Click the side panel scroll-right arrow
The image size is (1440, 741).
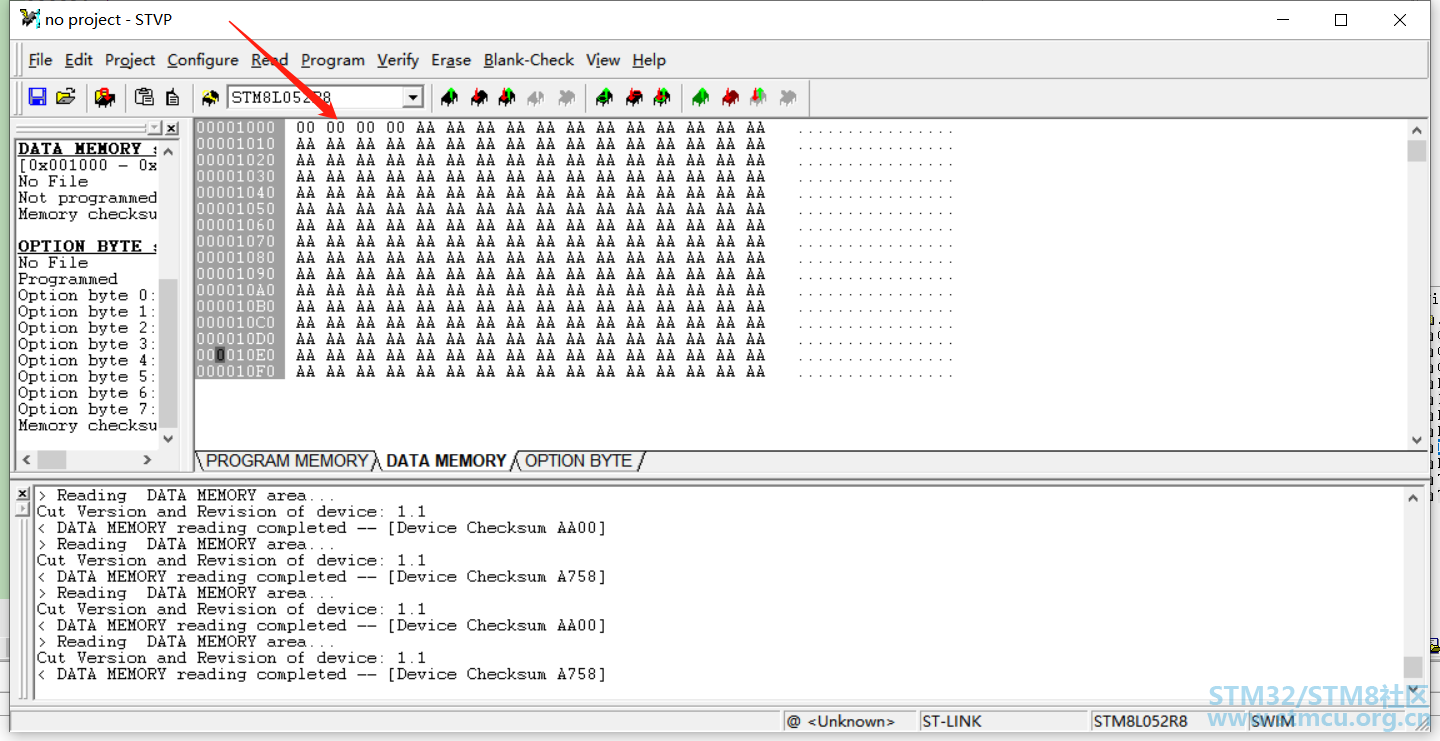tap(147, 460)
